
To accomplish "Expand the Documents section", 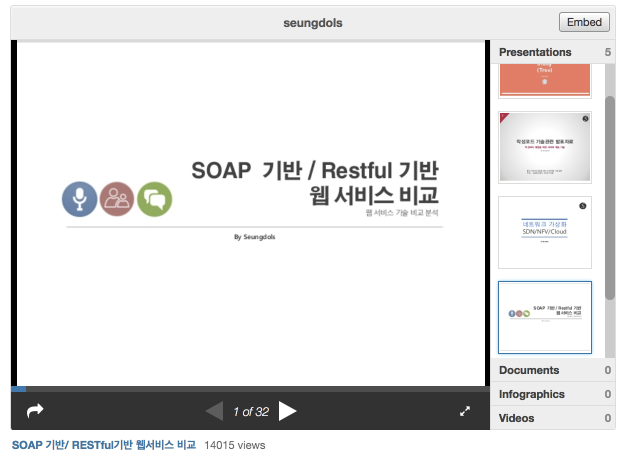I will tap(554, 370).
